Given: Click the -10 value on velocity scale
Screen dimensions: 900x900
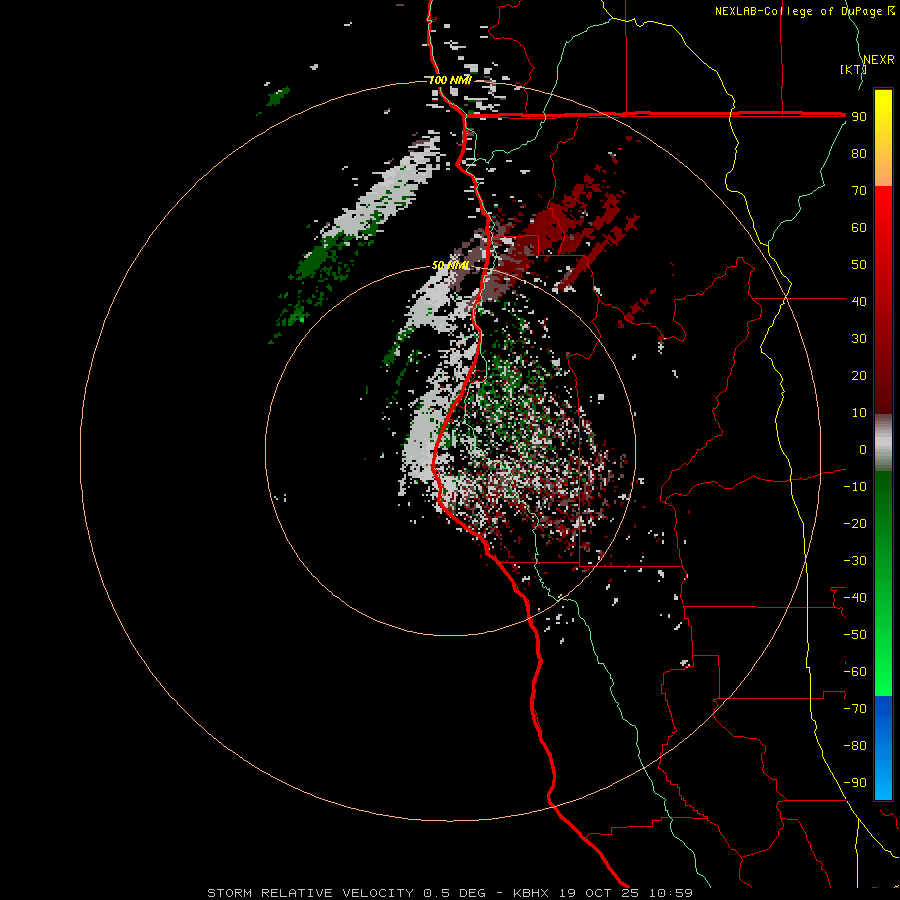Looking at the screenshot, I should (x=855, y=487).
